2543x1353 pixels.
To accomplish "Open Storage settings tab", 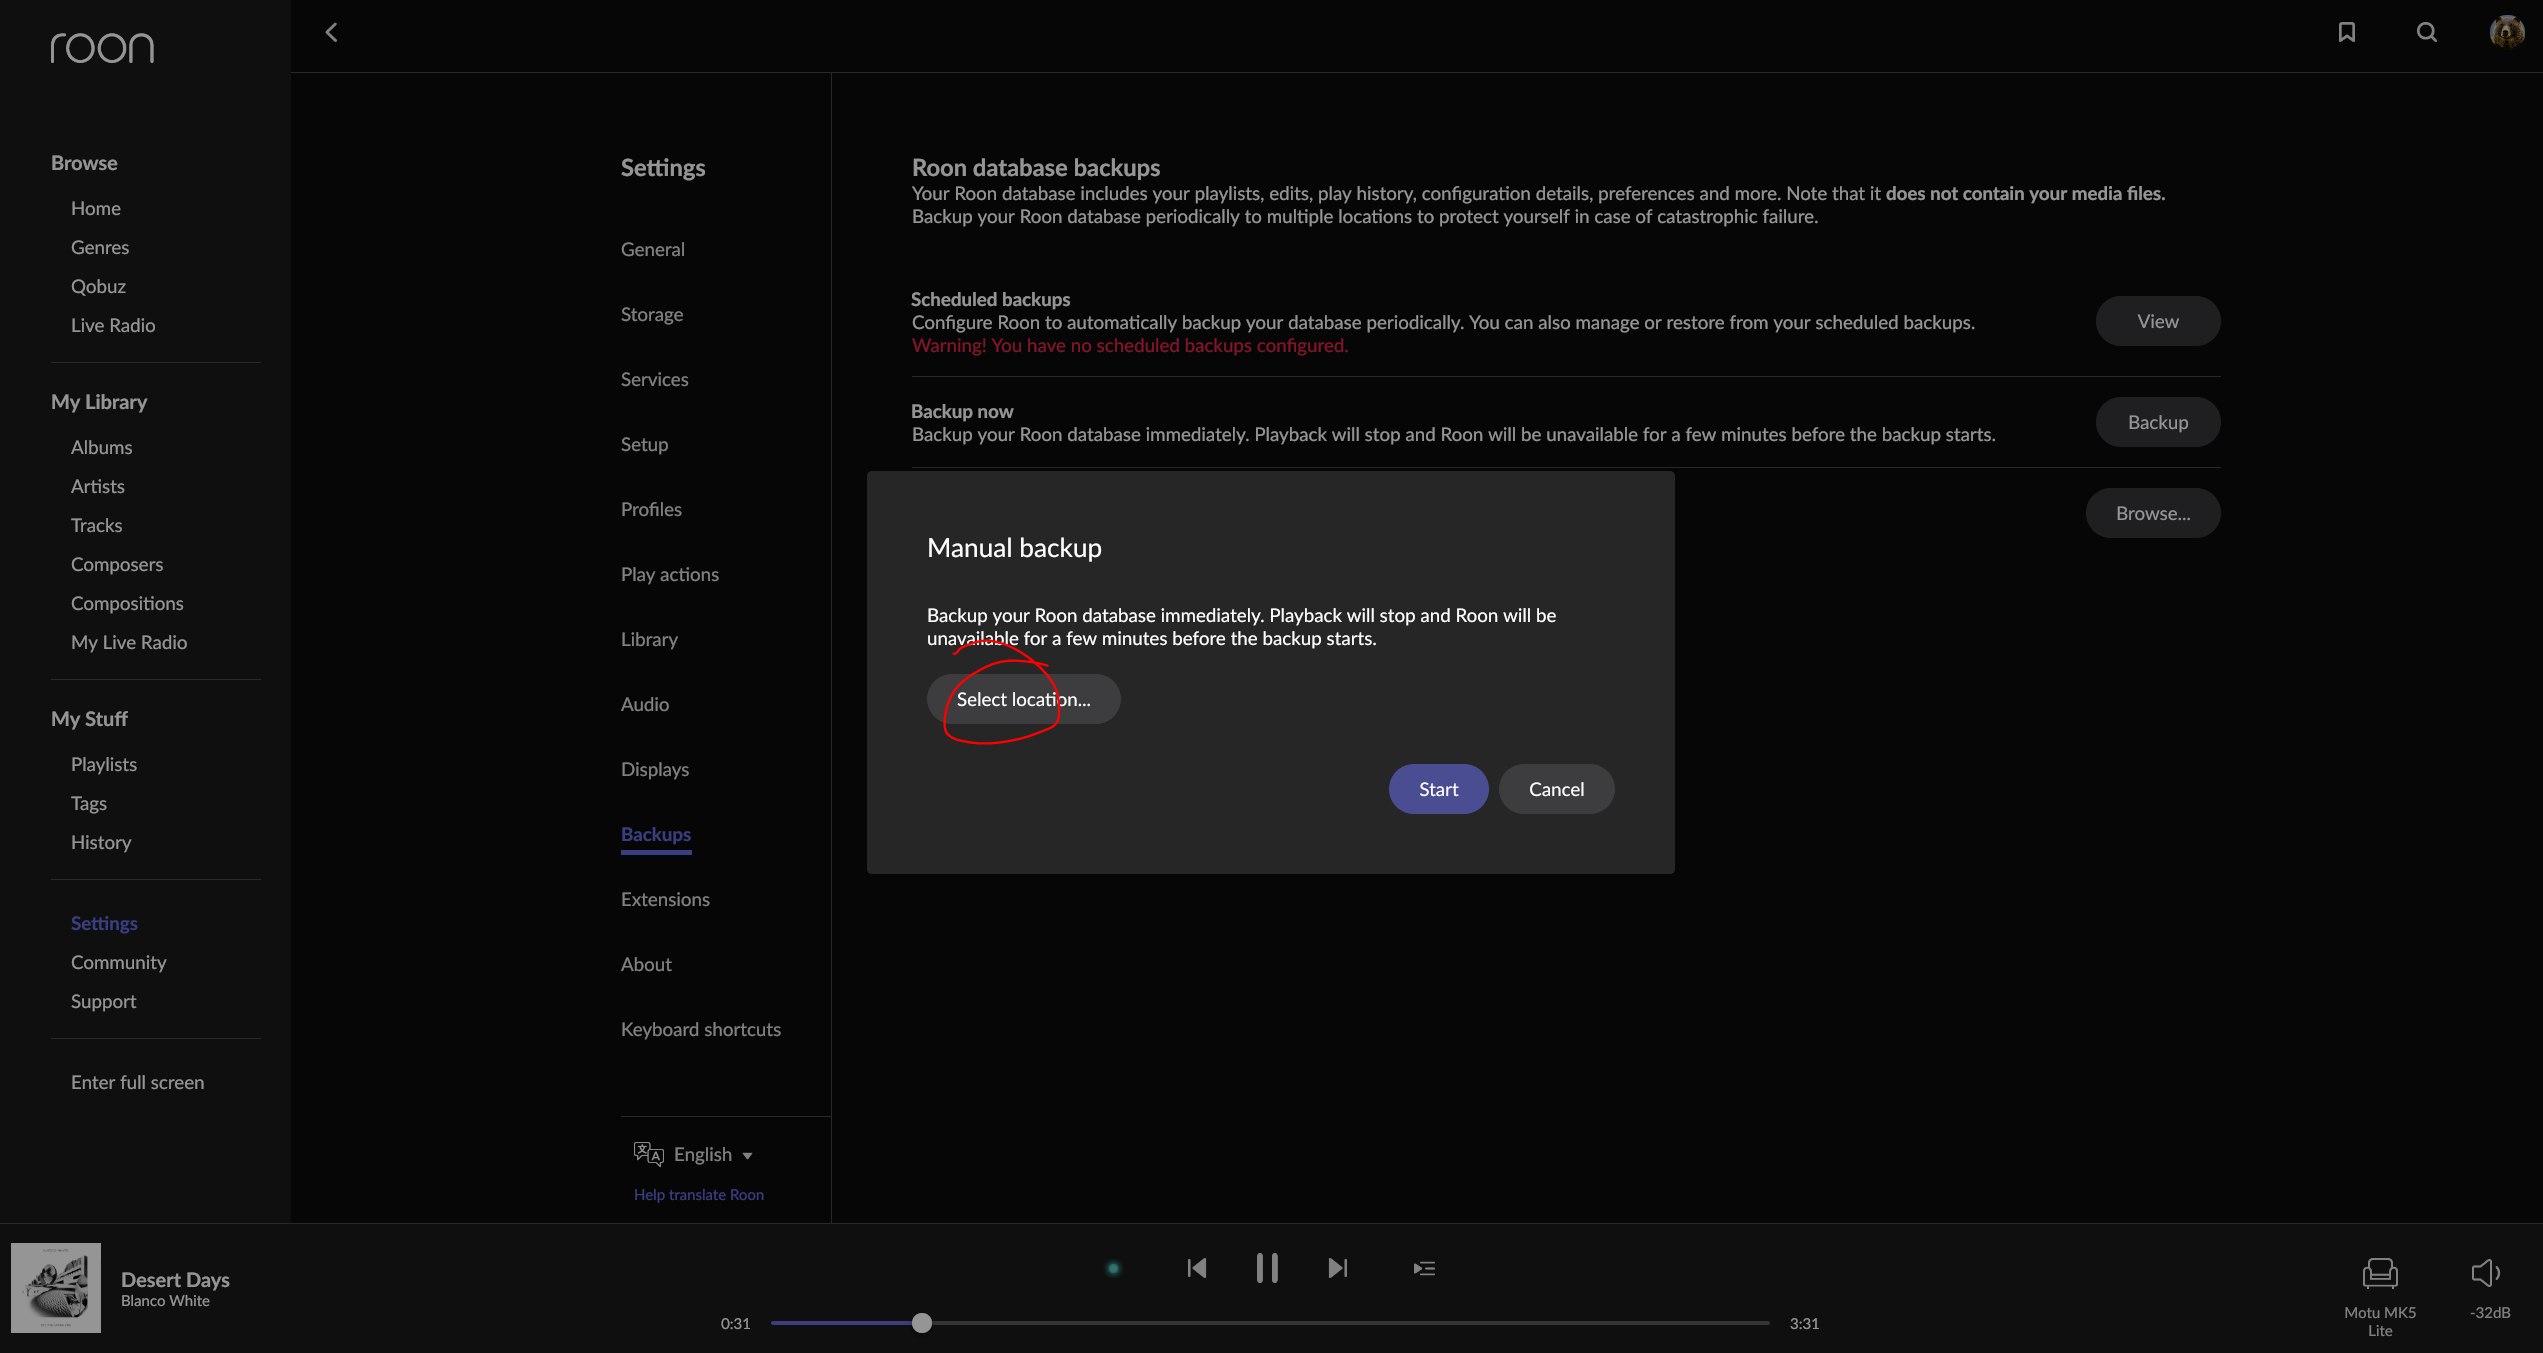I will [x=652, y=314].
